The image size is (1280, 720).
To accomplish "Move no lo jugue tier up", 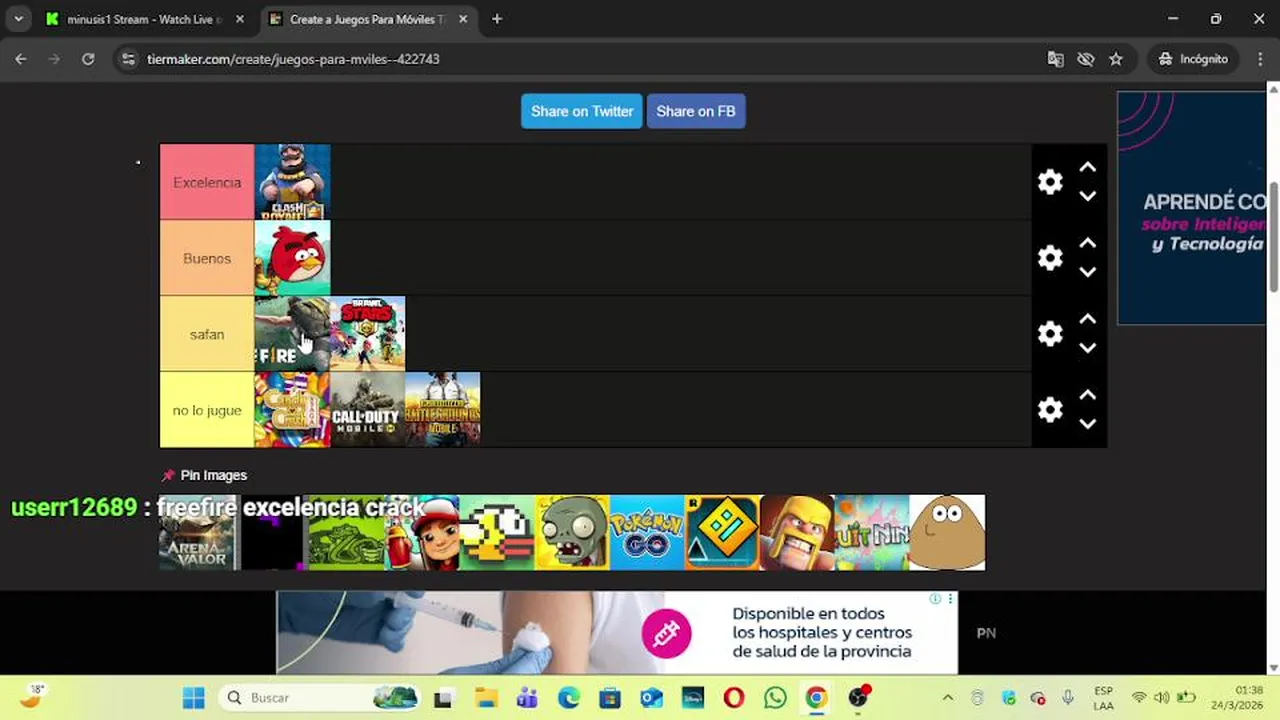I will [1088, 396].
